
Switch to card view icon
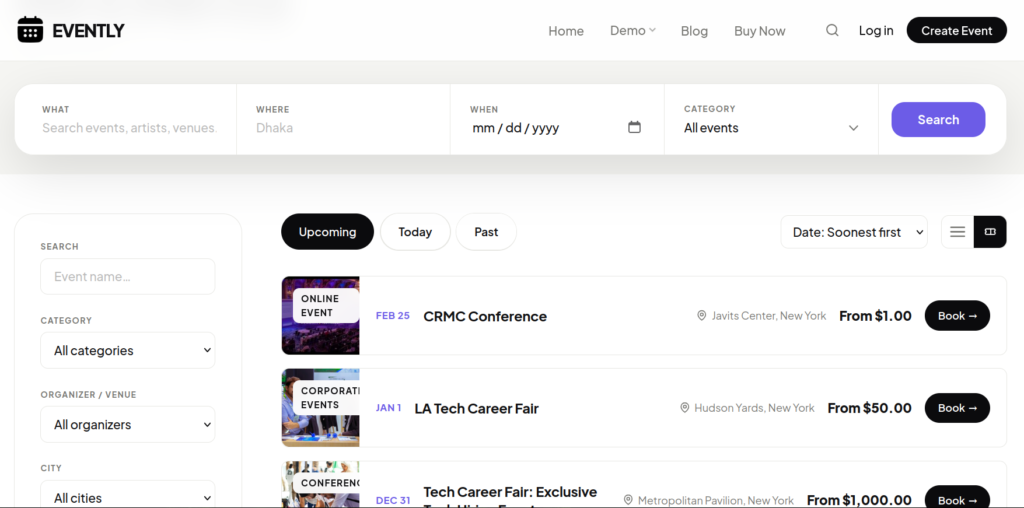point(990,232)
